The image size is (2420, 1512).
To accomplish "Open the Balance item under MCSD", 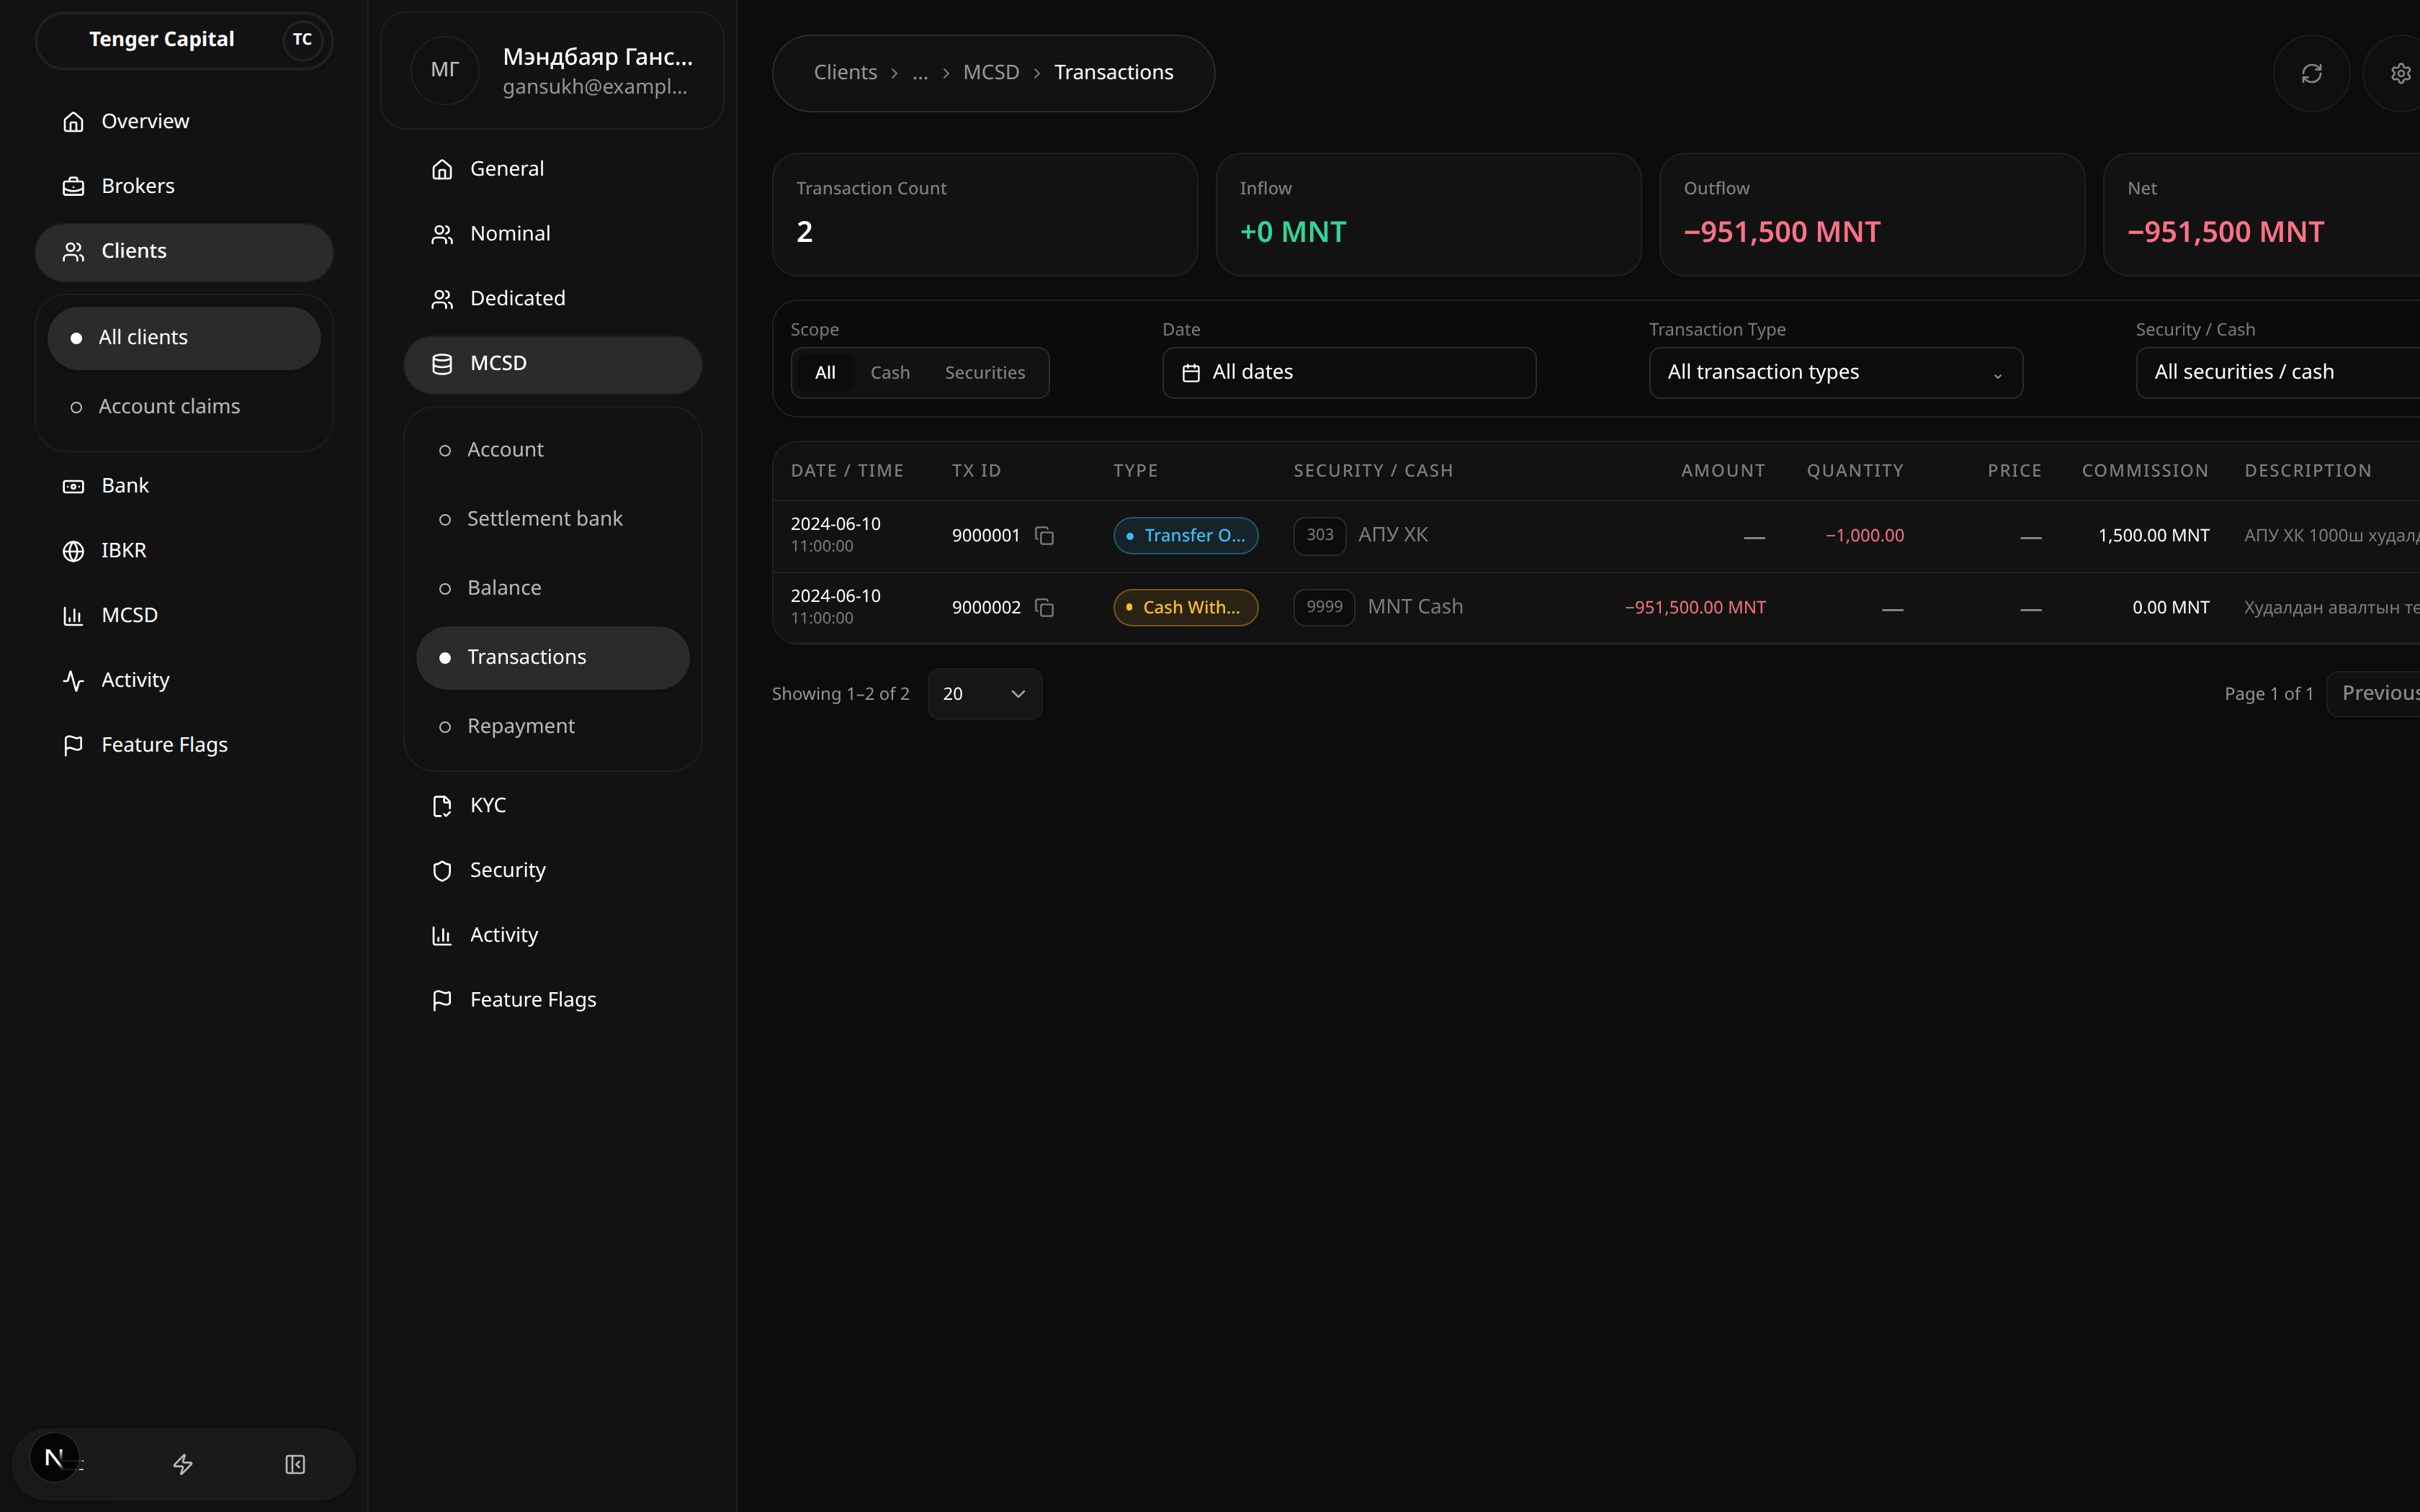I will (553, 588).
